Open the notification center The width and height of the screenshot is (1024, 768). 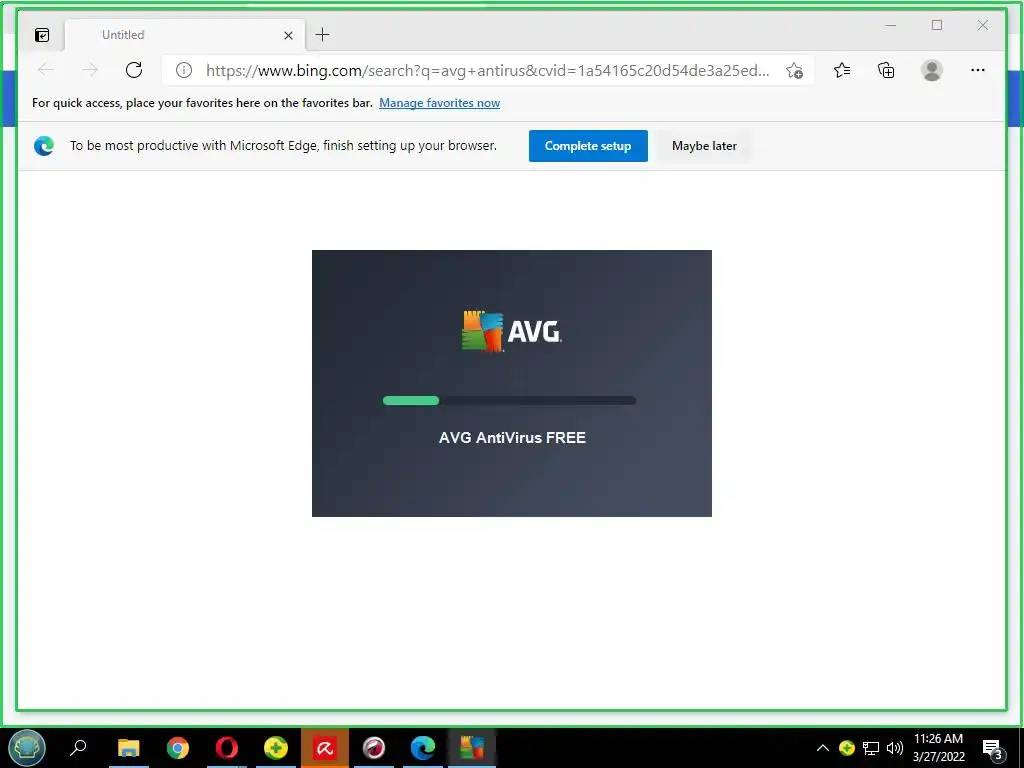tap(993, 749)
